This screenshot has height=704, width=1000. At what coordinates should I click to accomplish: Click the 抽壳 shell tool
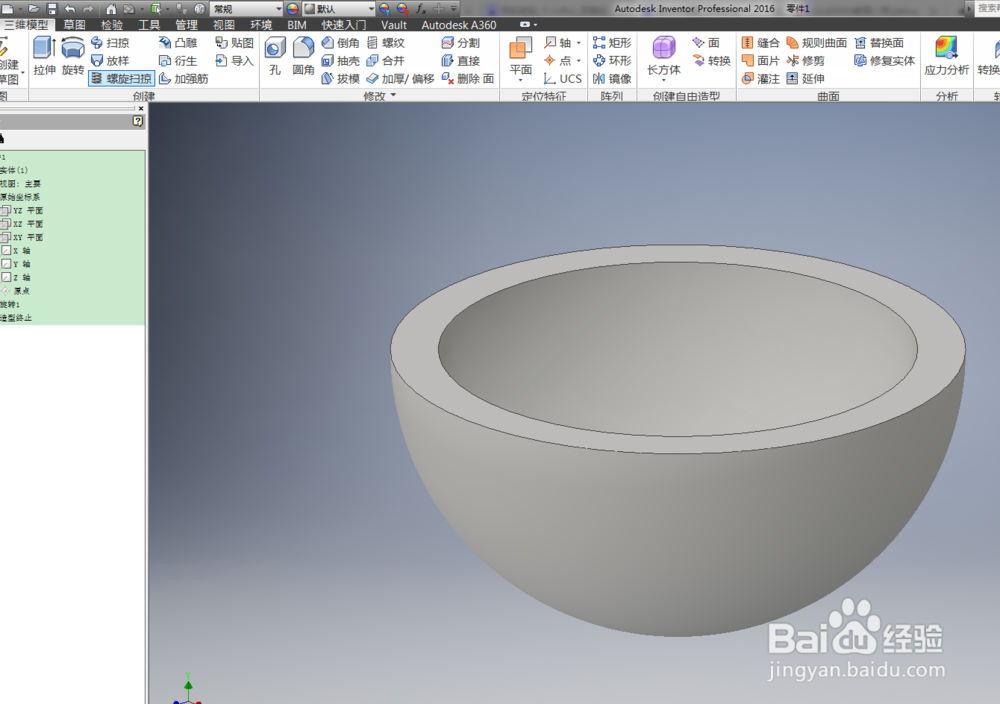[x=341, y=61]
